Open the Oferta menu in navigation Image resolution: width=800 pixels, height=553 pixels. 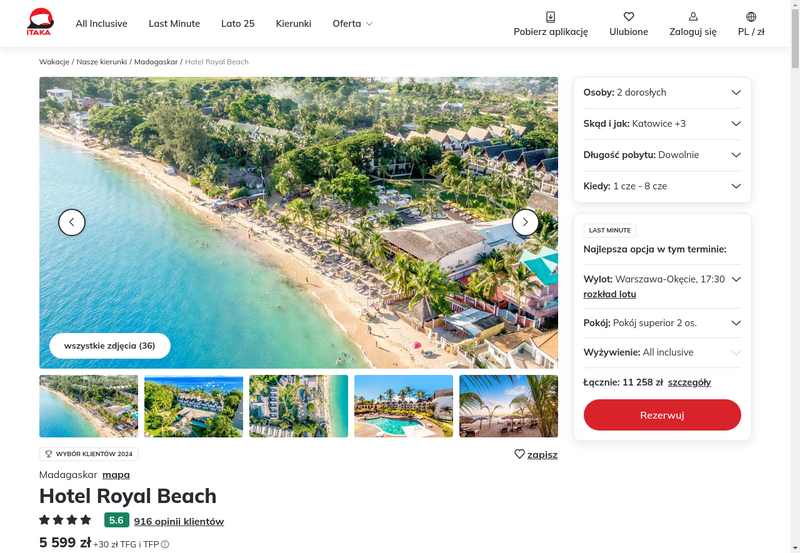(x=353, y=23)
